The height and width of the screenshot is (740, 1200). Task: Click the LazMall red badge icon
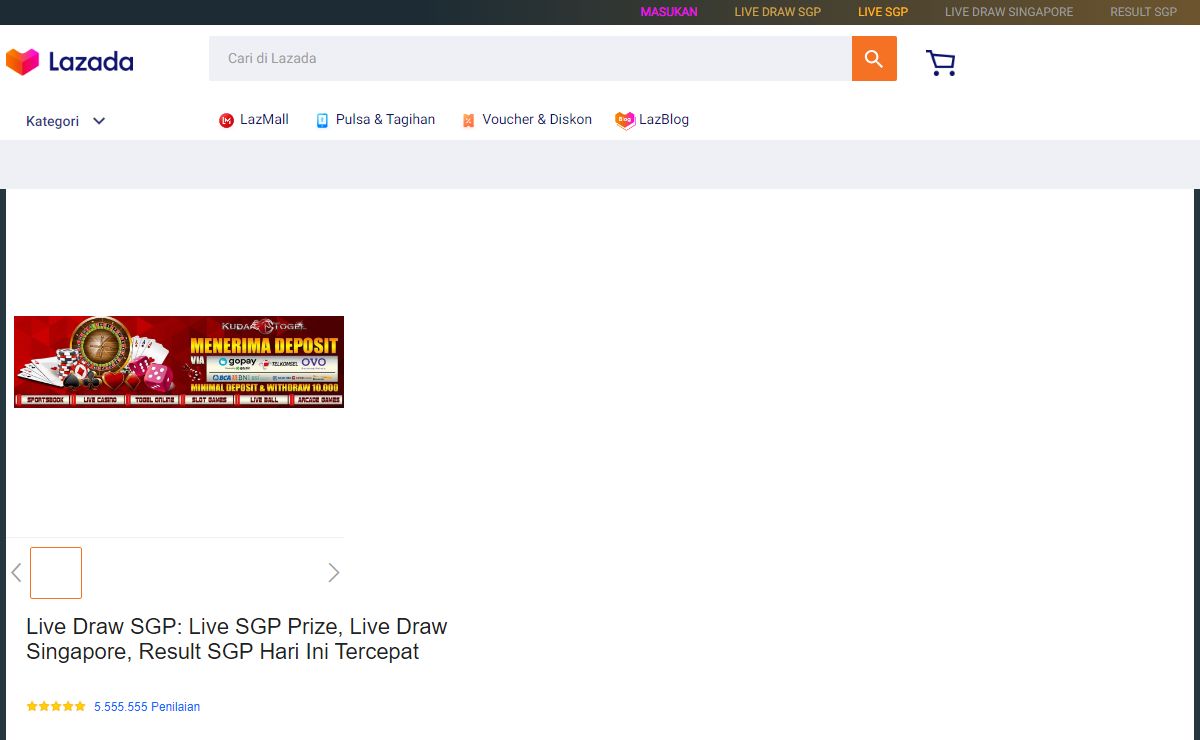226,120
